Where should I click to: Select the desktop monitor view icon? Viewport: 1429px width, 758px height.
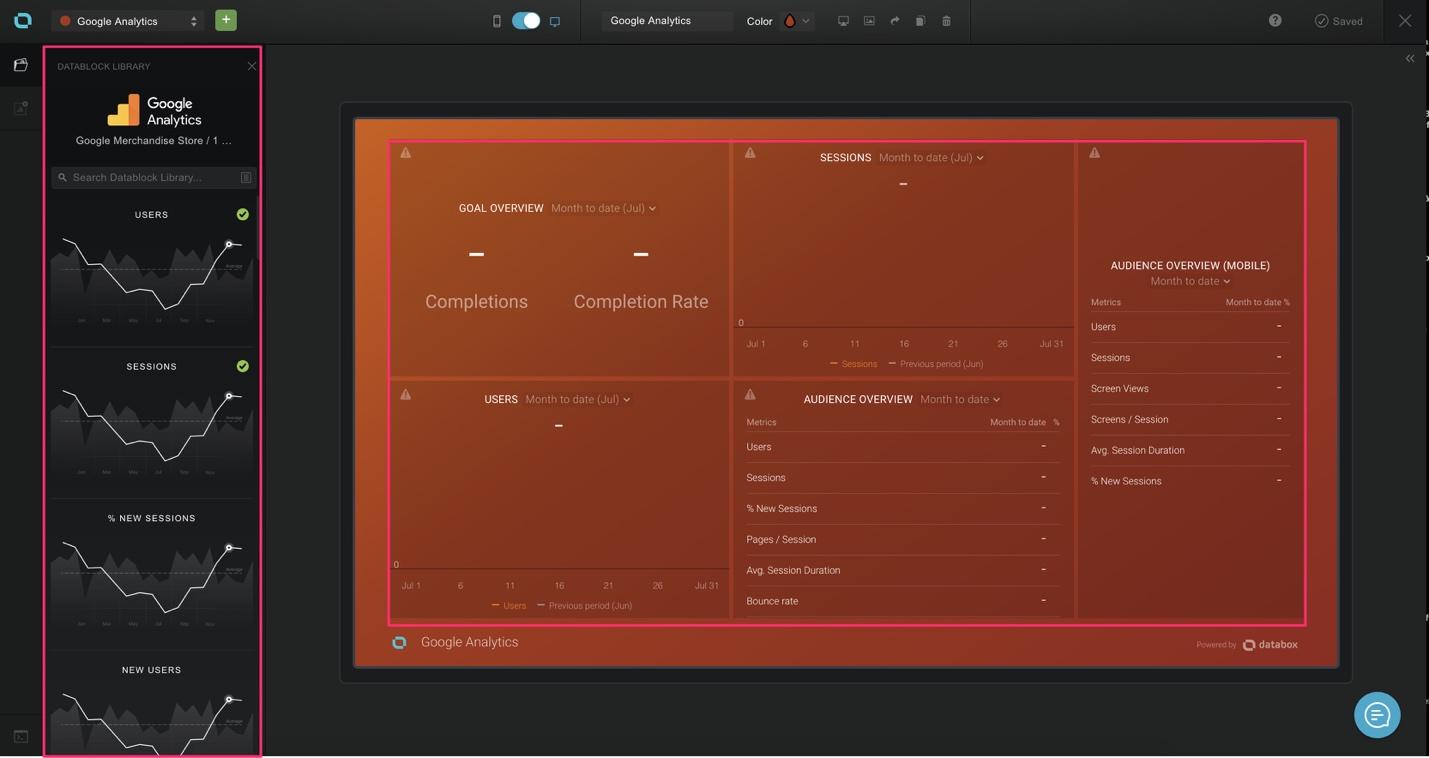pyautogui.click(x=555, y=21)
